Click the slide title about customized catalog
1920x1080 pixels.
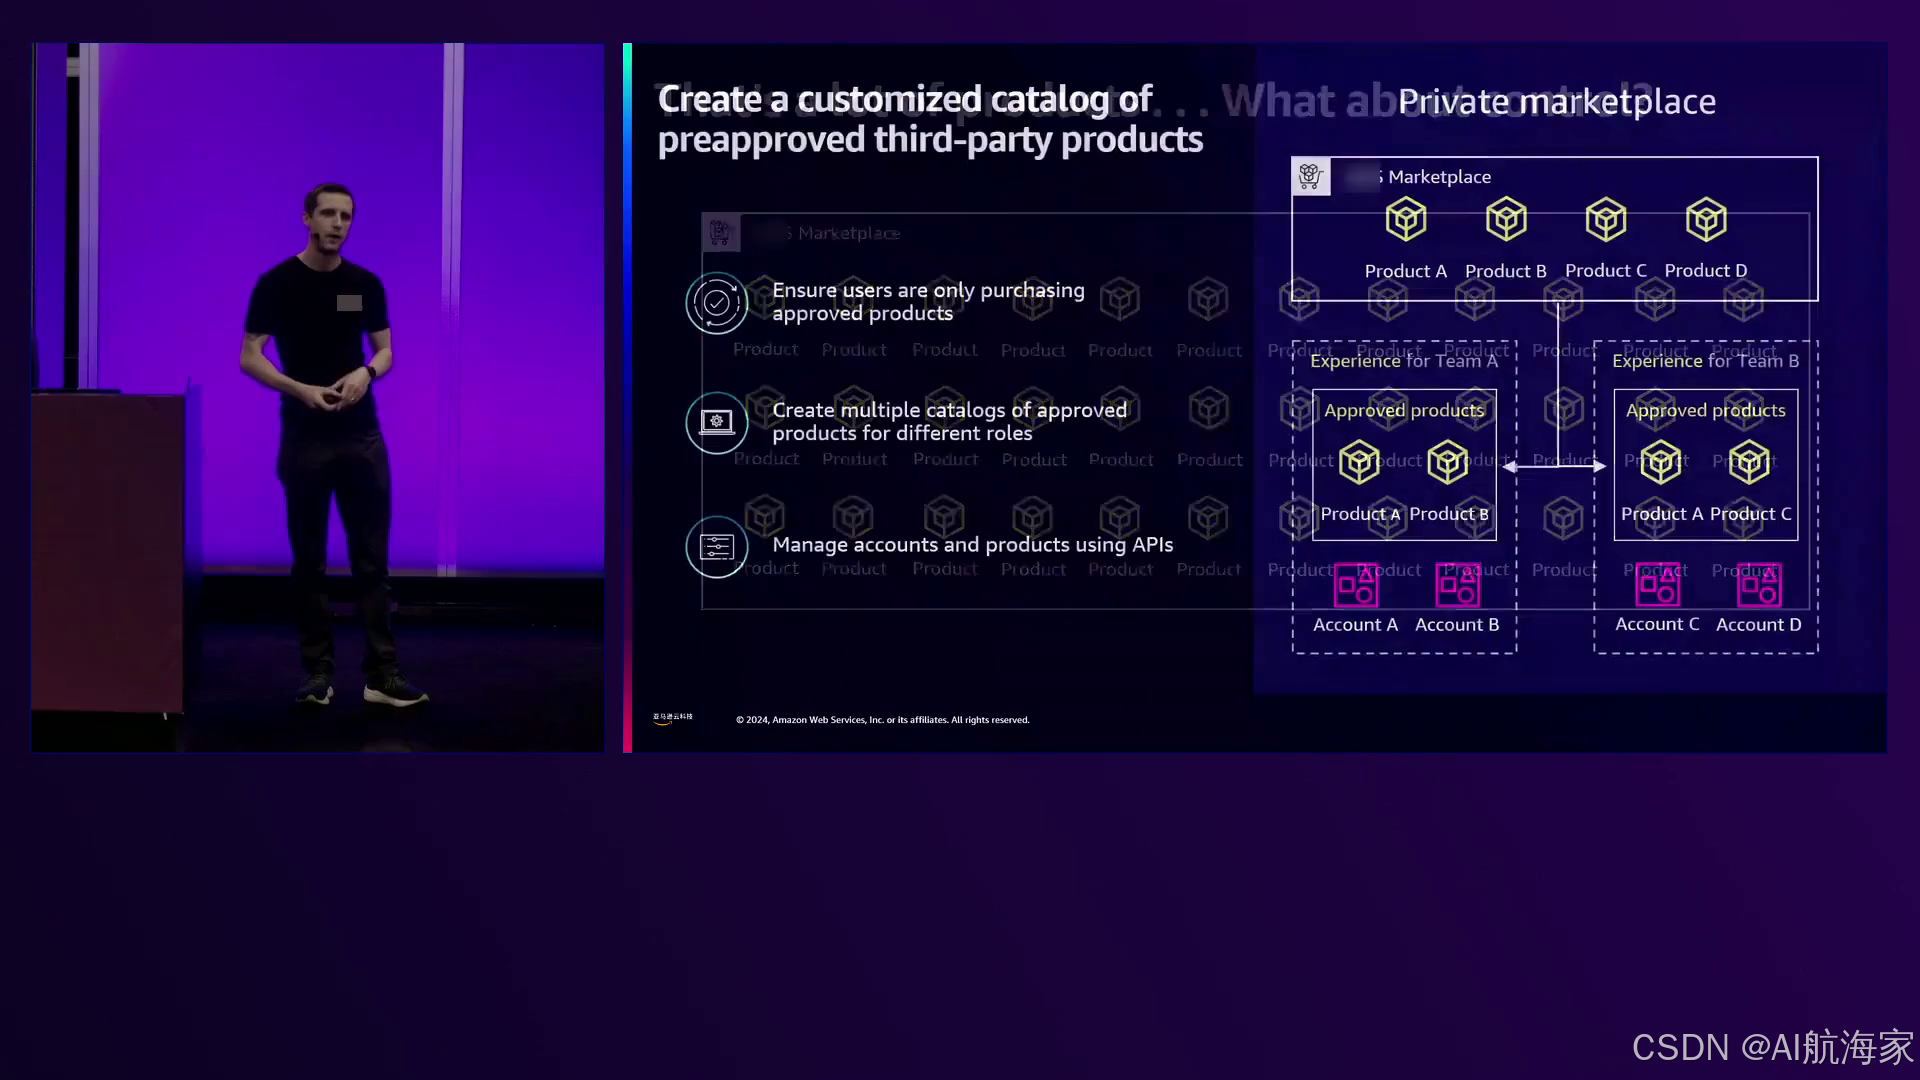tap(929, 119)
